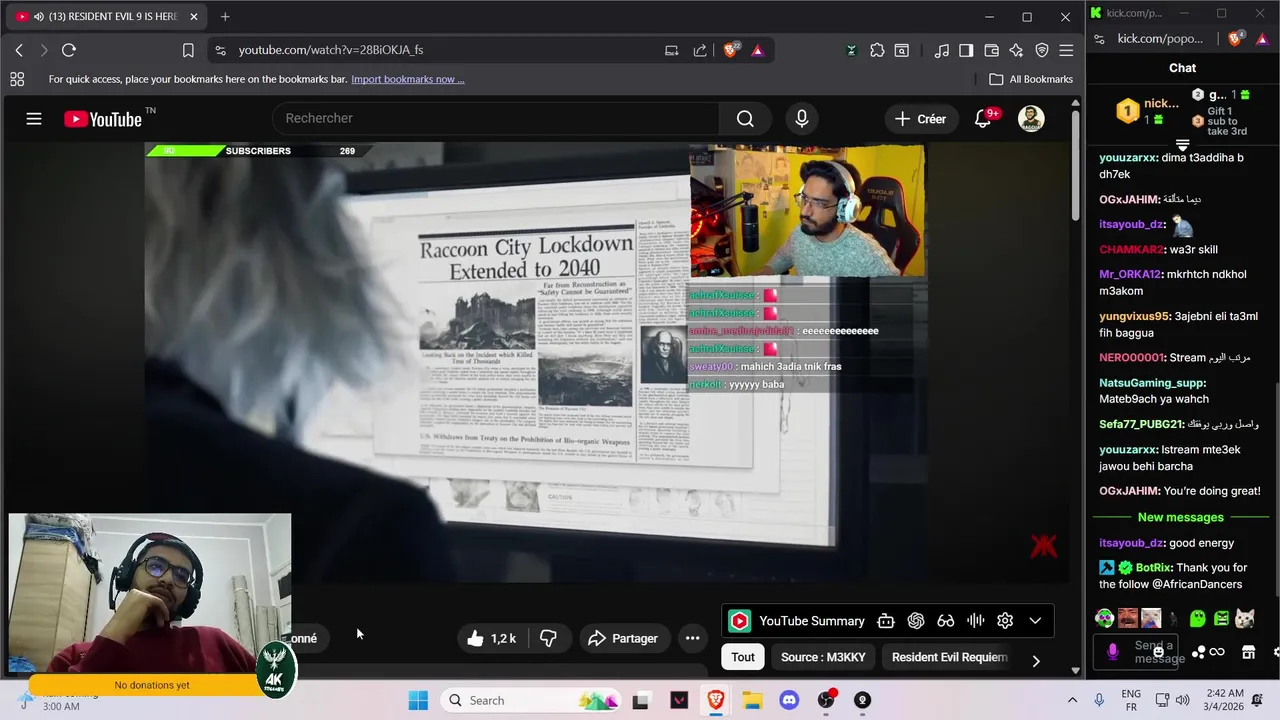The image size is (1280, 720).
Task: Open YouTube notifications bell
Action: 983,119
